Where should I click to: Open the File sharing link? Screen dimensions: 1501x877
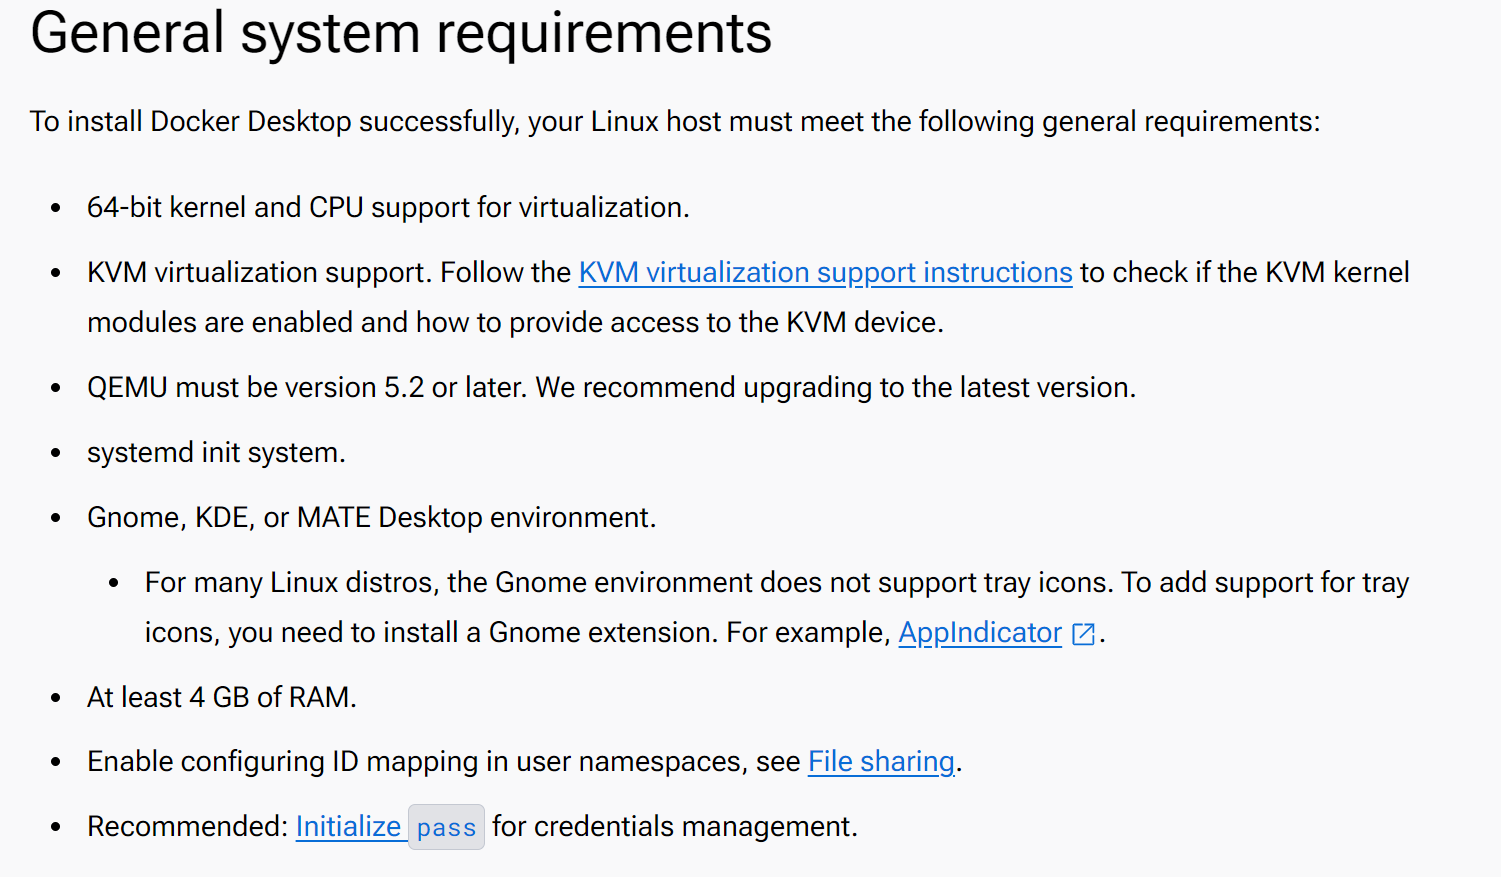pos(881,761)
